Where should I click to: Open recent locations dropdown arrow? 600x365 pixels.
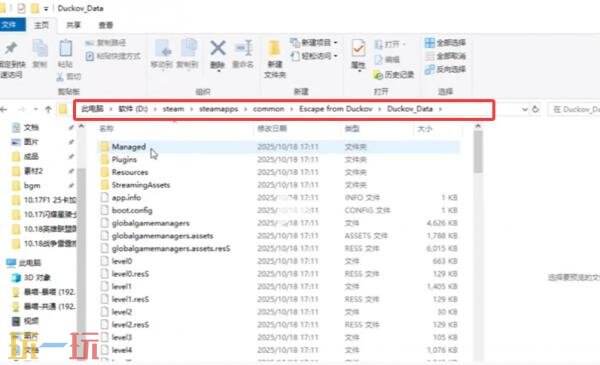(x=36, y=109)
